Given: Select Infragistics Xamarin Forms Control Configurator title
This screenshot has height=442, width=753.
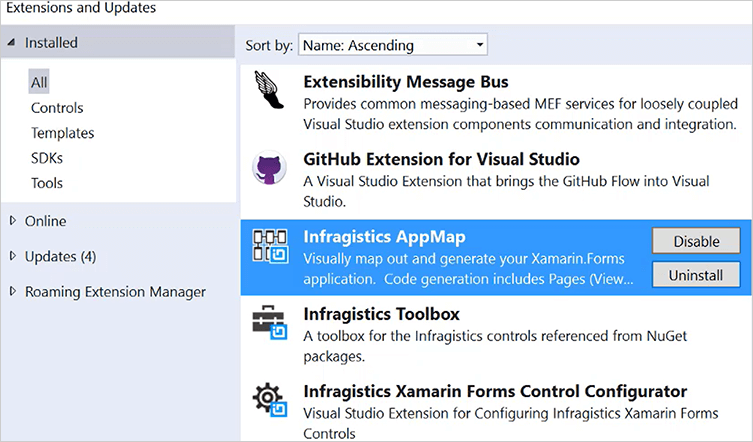Looking at the screenshot, I should pyautogui.click(x=495, y=392).
